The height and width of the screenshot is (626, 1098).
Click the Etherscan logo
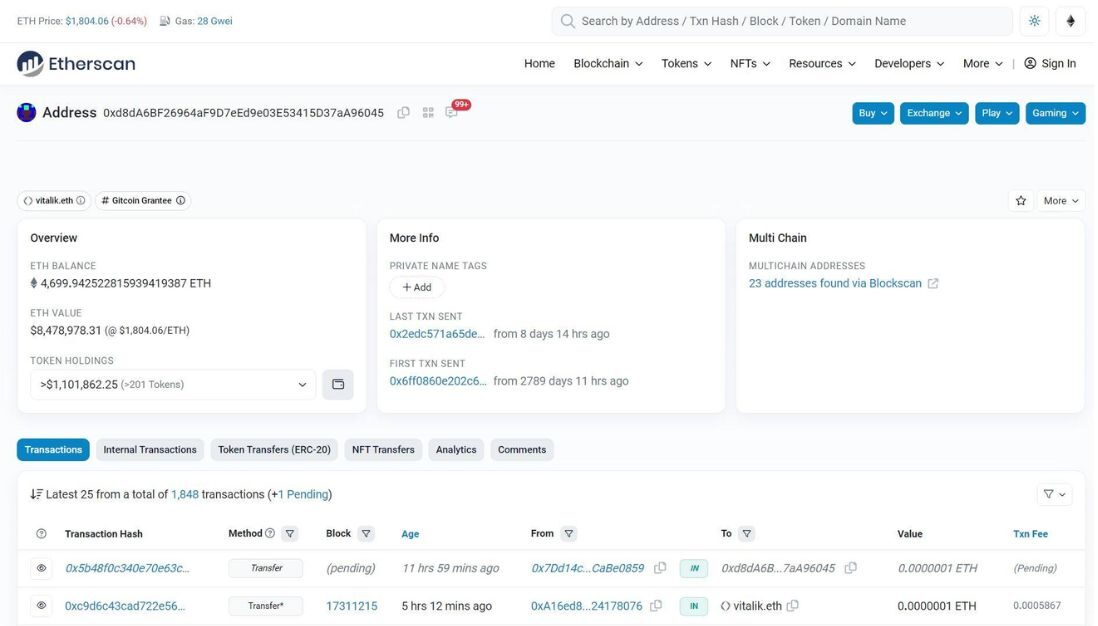(x=76, y=64)
